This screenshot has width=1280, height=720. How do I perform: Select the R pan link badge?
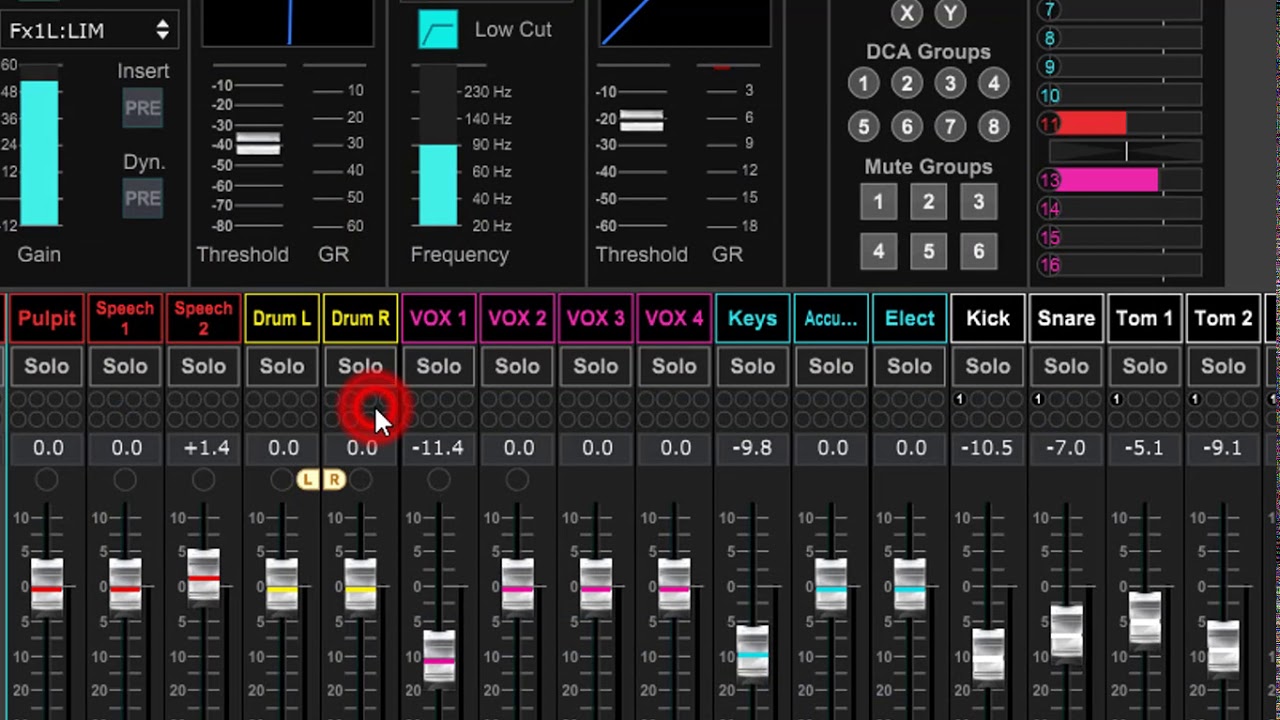click(334, 480)
